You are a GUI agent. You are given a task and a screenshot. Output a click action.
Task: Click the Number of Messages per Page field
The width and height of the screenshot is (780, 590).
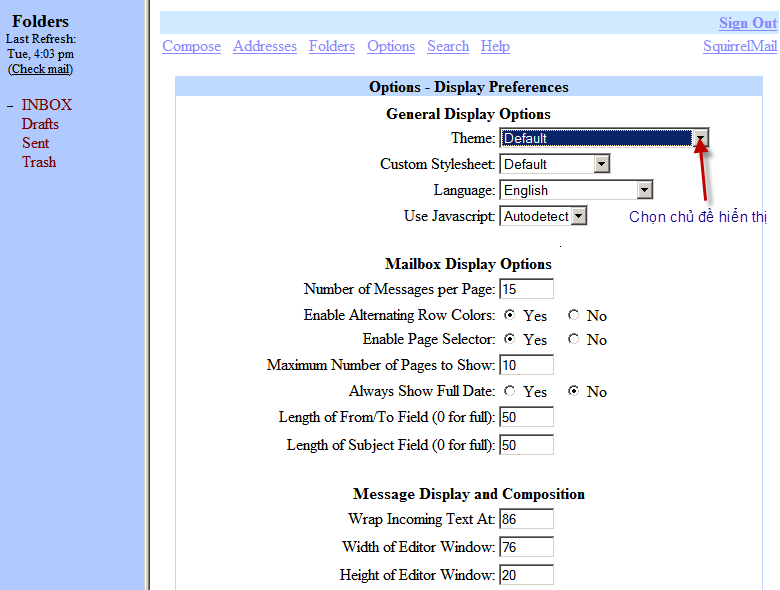(x=526, y=289)
